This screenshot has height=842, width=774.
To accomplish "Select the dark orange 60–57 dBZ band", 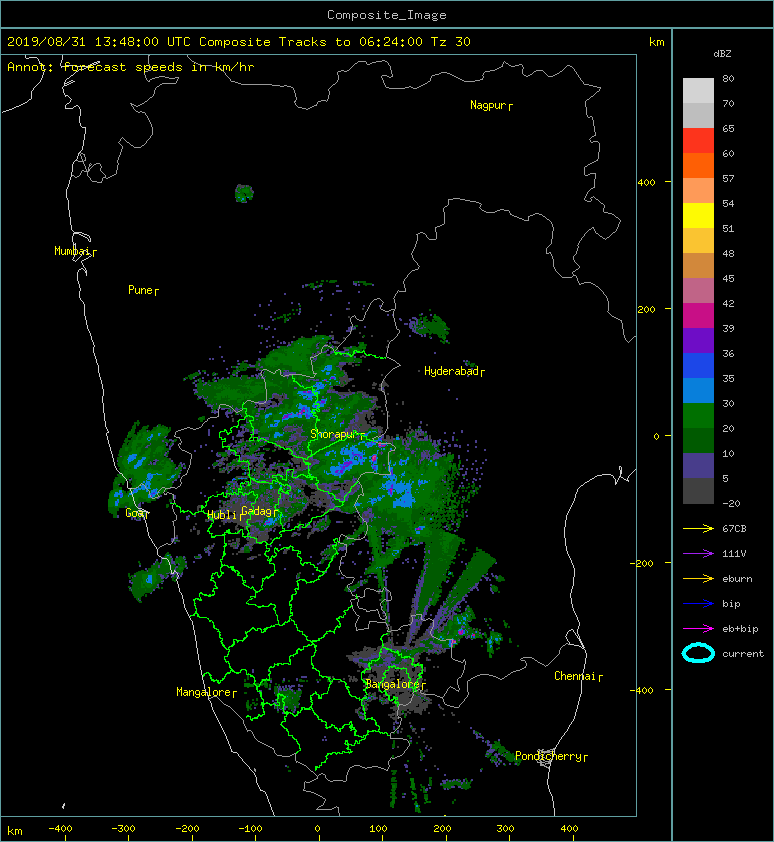I will pyautogui.click(x=698, y=166).
